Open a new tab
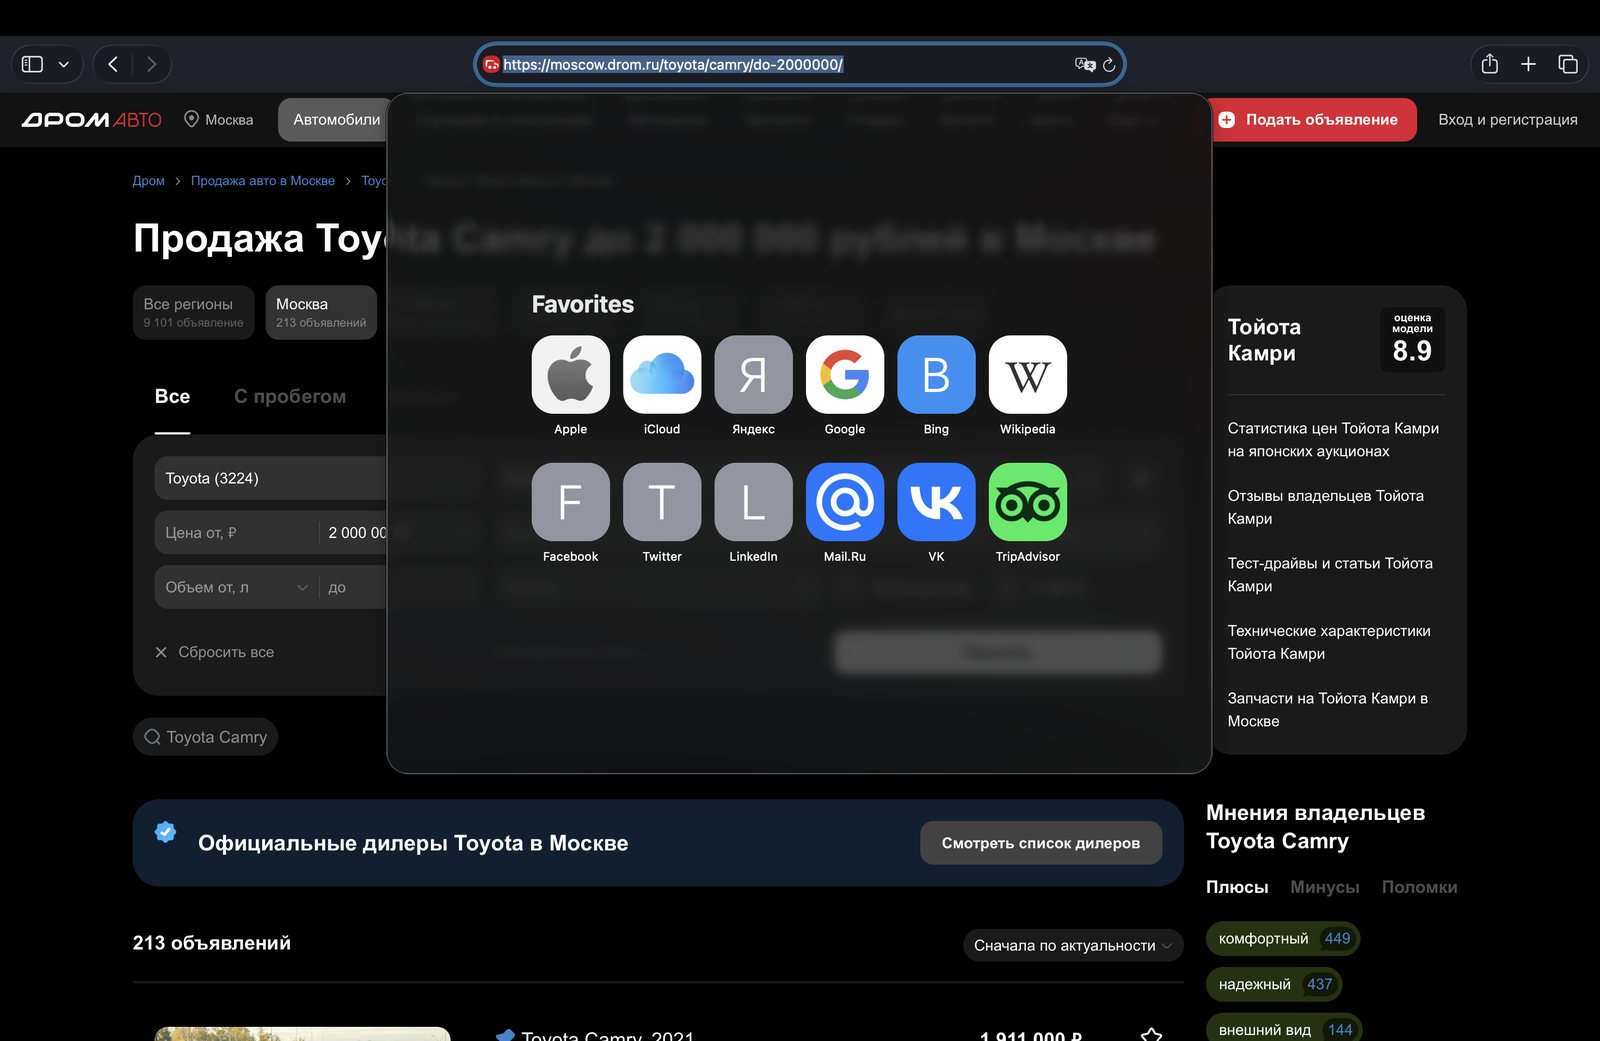This screenshot has width=1600, height=1041. coord(1528,64)
